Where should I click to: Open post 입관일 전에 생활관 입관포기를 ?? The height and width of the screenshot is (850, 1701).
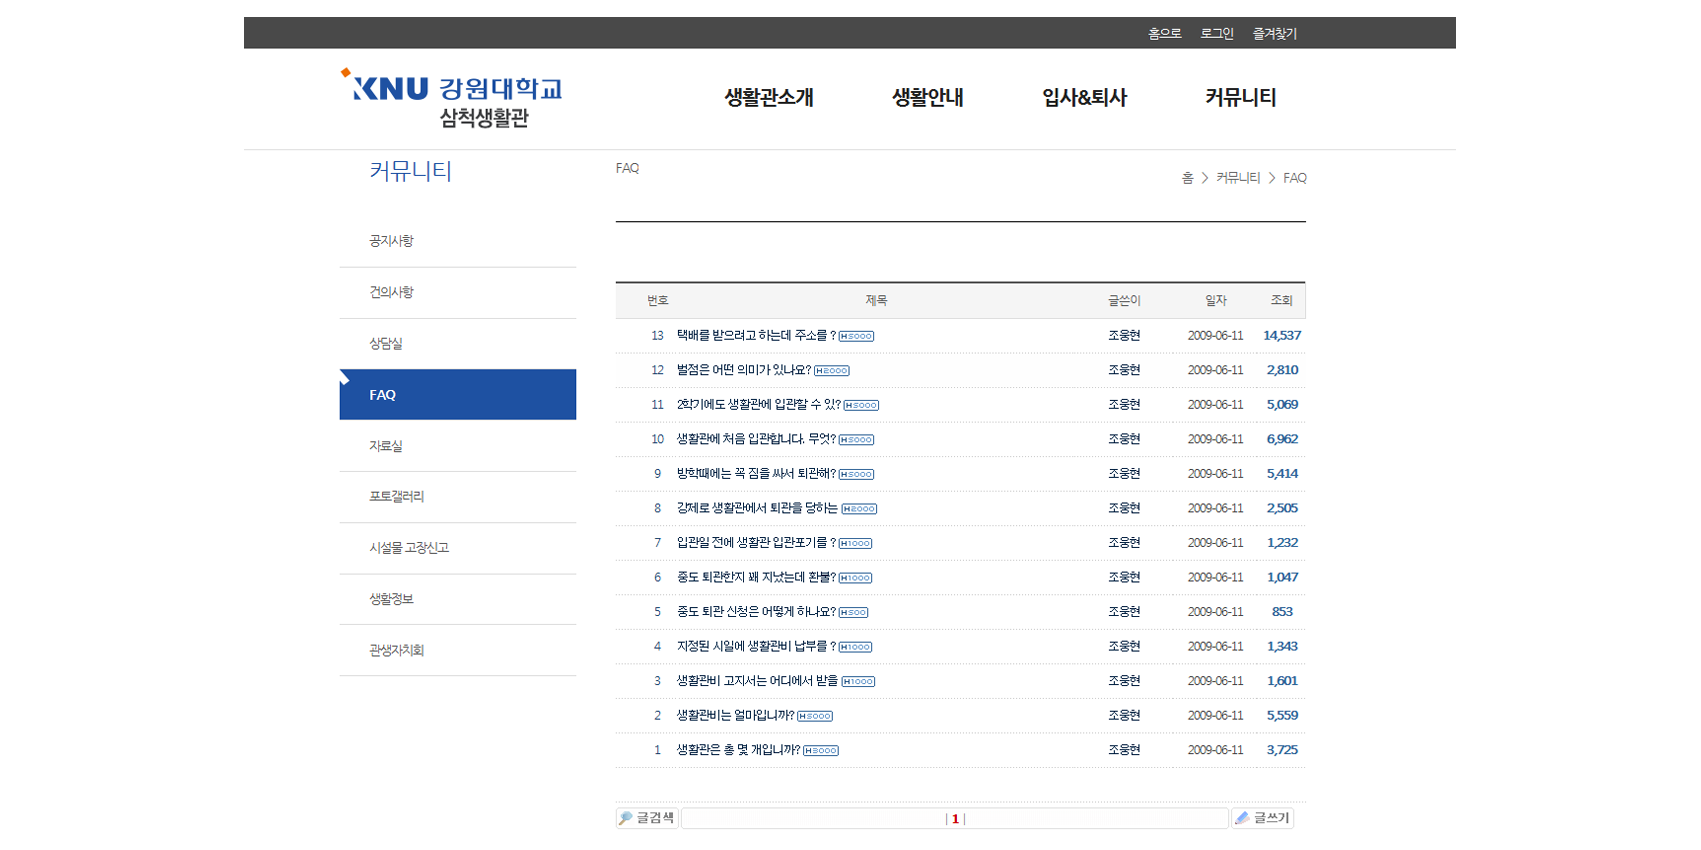(x=756, y=543)
